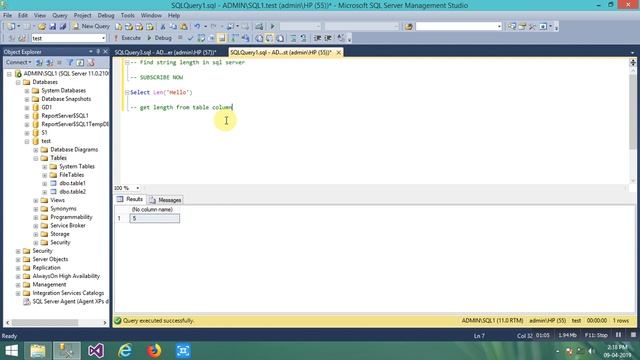Open the 100 % zoom dropdown

pos(138,188)
